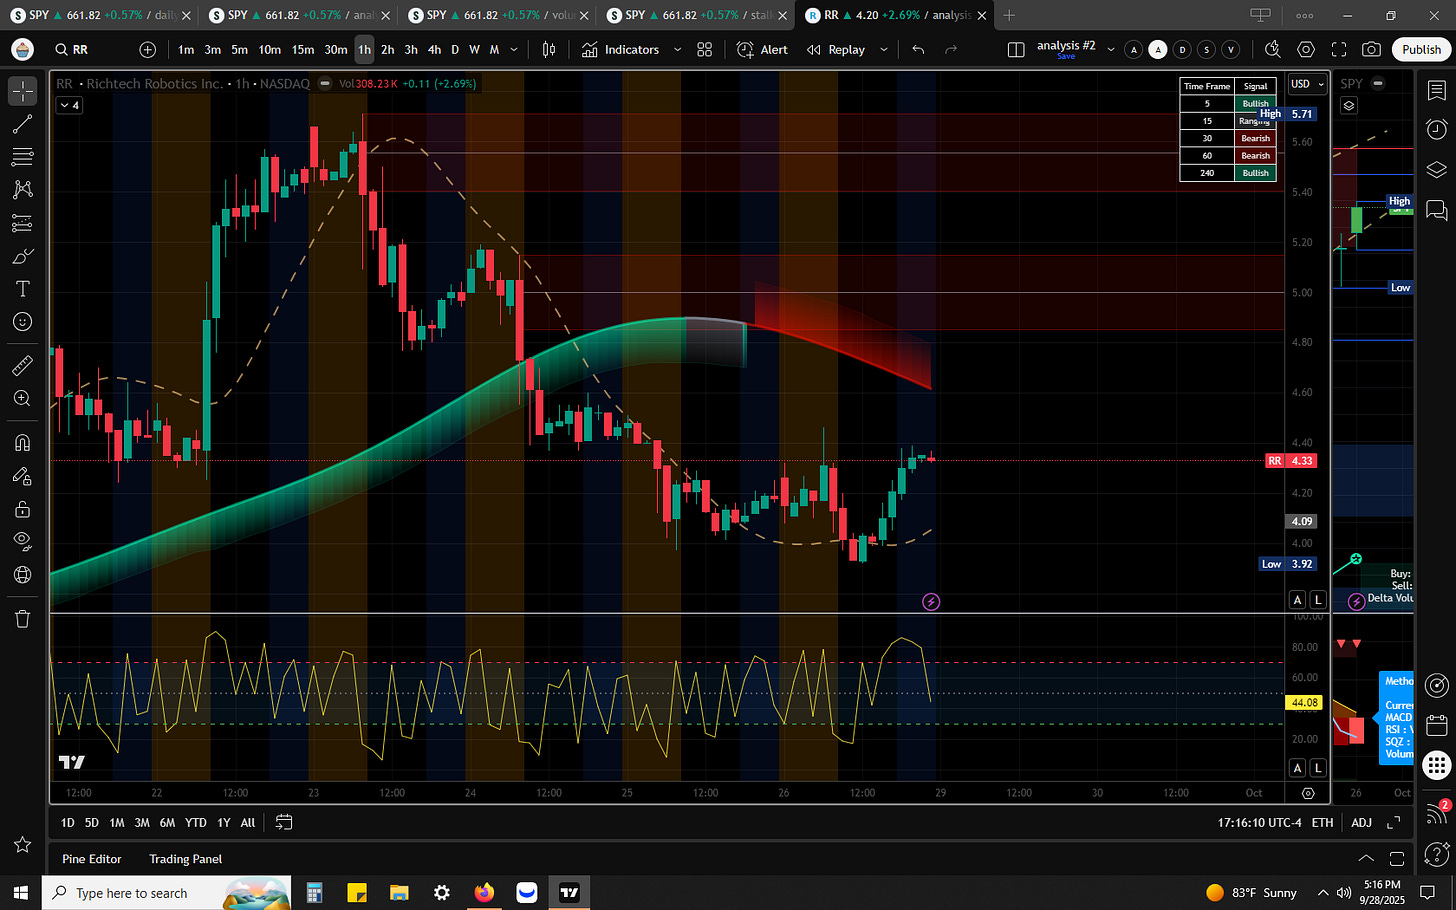Undo the last chart action
The width and height of the screenshot is (1456, 910).
pyautogui.click(x=918, y=49)
